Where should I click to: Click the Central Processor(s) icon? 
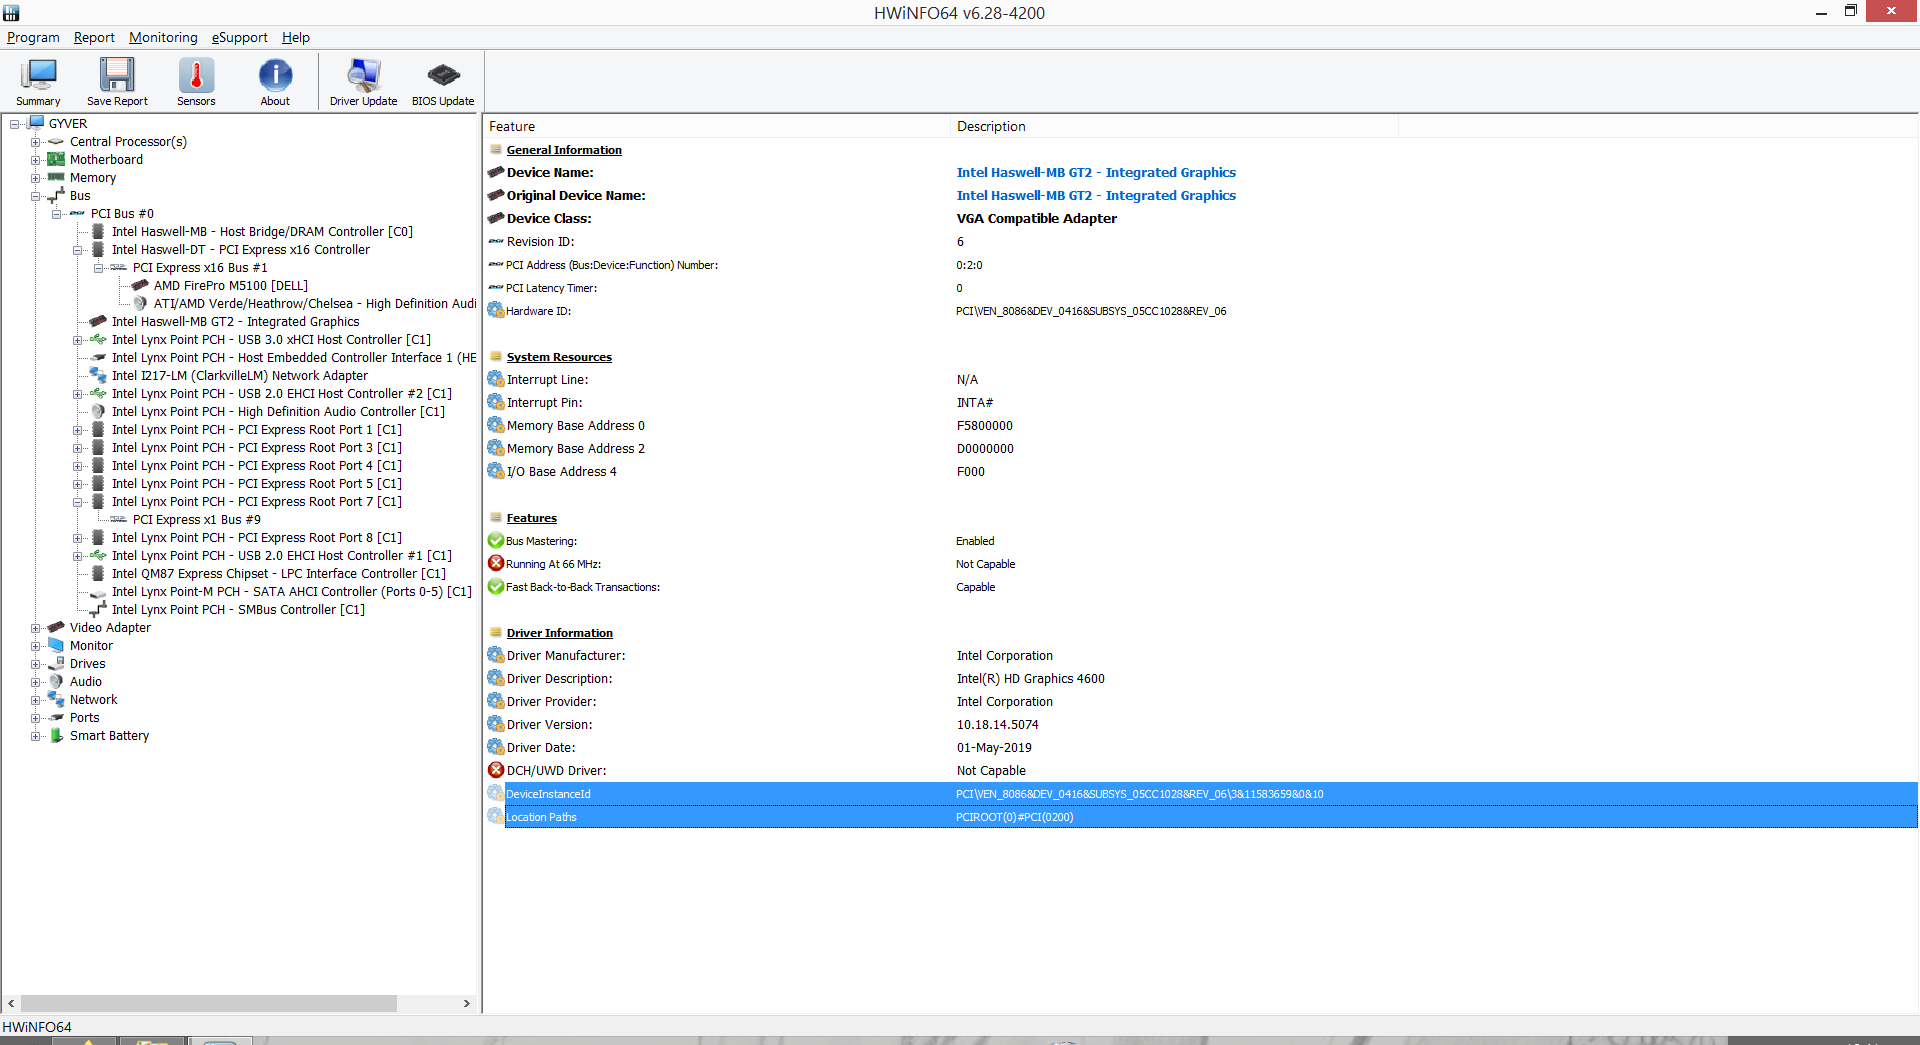tap(56, 142)
